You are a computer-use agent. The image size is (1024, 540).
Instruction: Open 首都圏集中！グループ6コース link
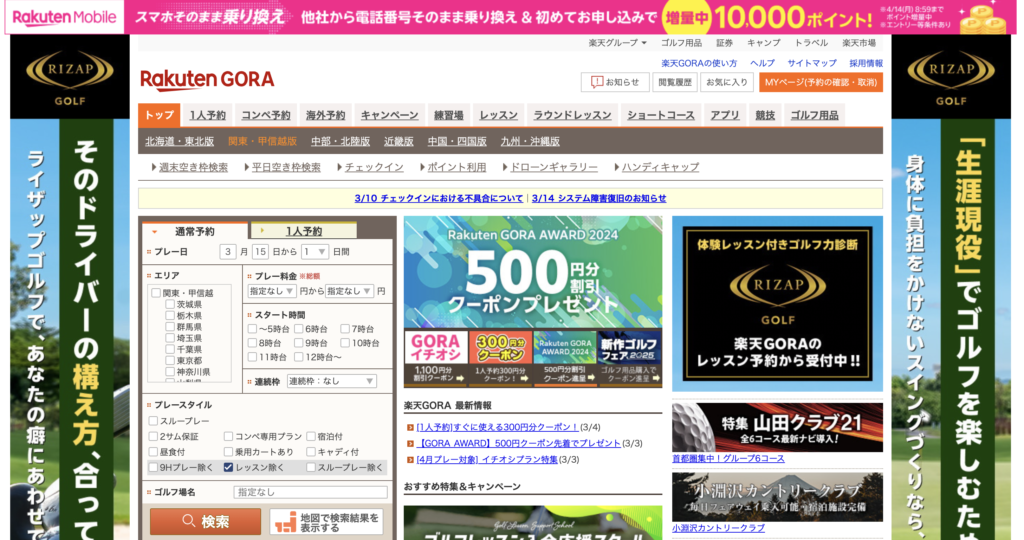click(x=728, y=459)
